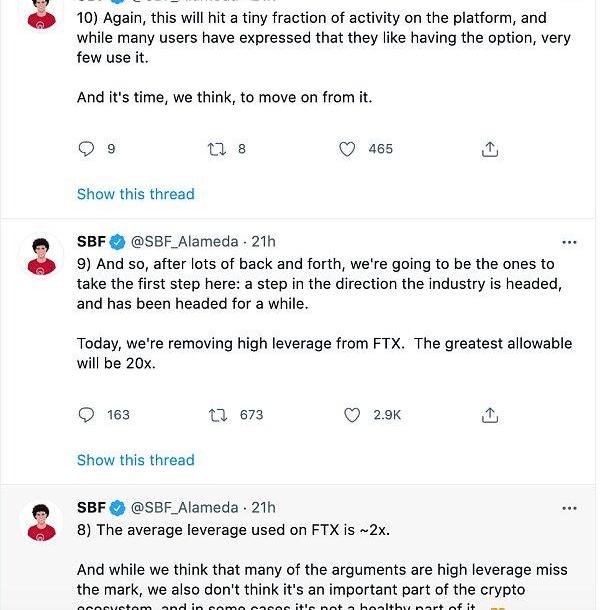600x610 pixels.
Task: Show this thread under tweet 10
Action: pyautogui.click(x=136, y=194)
